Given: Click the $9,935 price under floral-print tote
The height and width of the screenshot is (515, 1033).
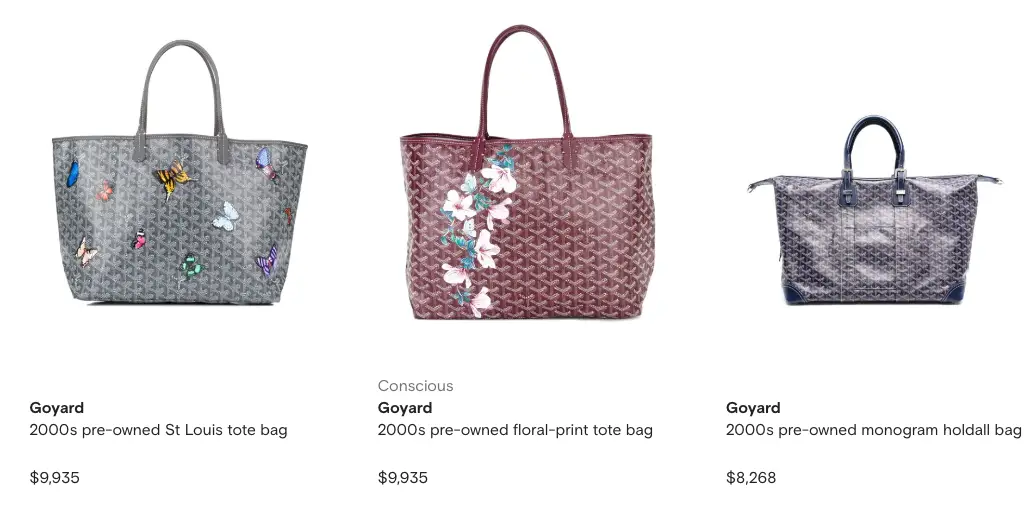Looking at the screenshot, I should (403, 477).
